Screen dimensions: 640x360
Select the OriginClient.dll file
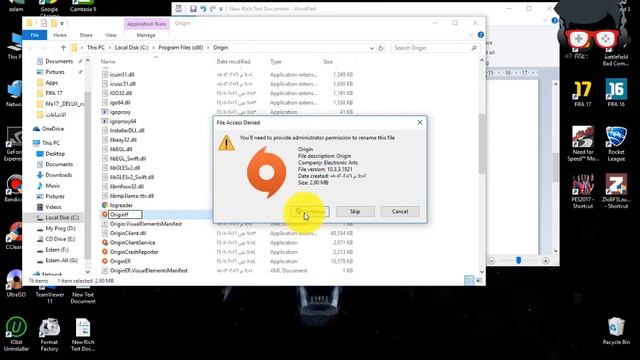128,233
